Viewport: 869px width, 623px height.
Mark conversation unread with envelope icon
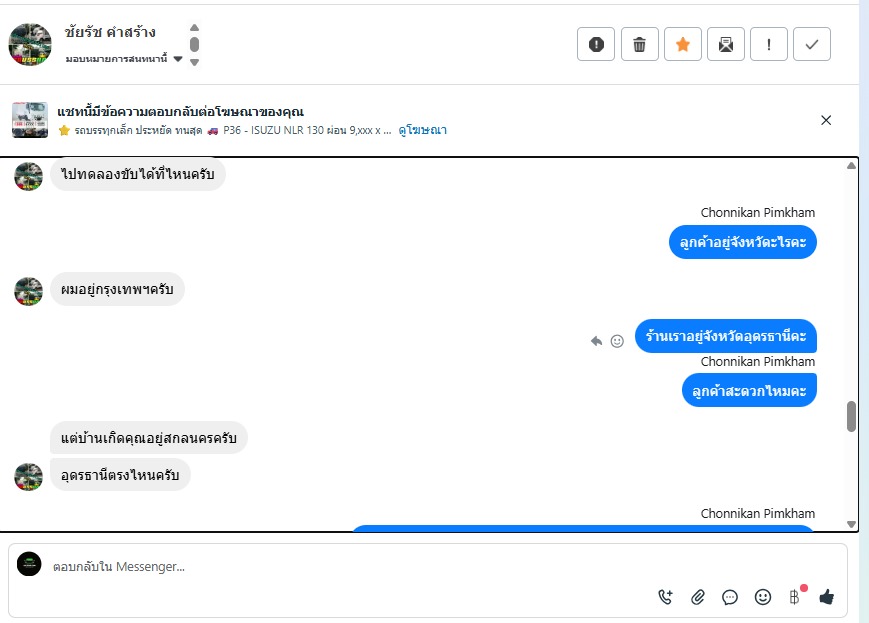(726, 44)
